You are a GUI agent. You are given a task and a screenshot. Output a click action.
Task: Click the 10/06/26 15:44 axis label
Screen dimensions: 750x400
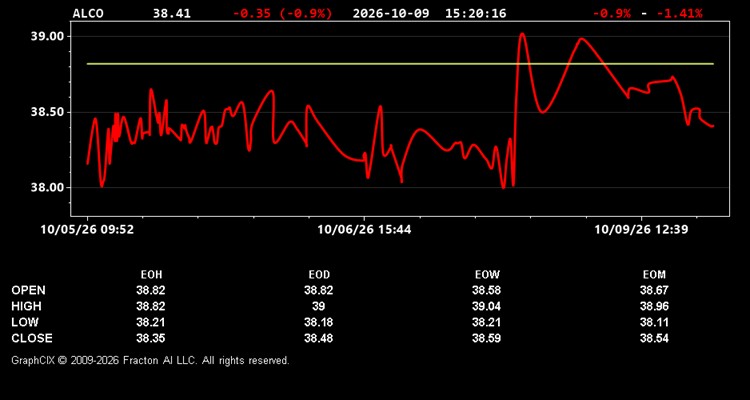pyautogui.click(x=364, y=230)
